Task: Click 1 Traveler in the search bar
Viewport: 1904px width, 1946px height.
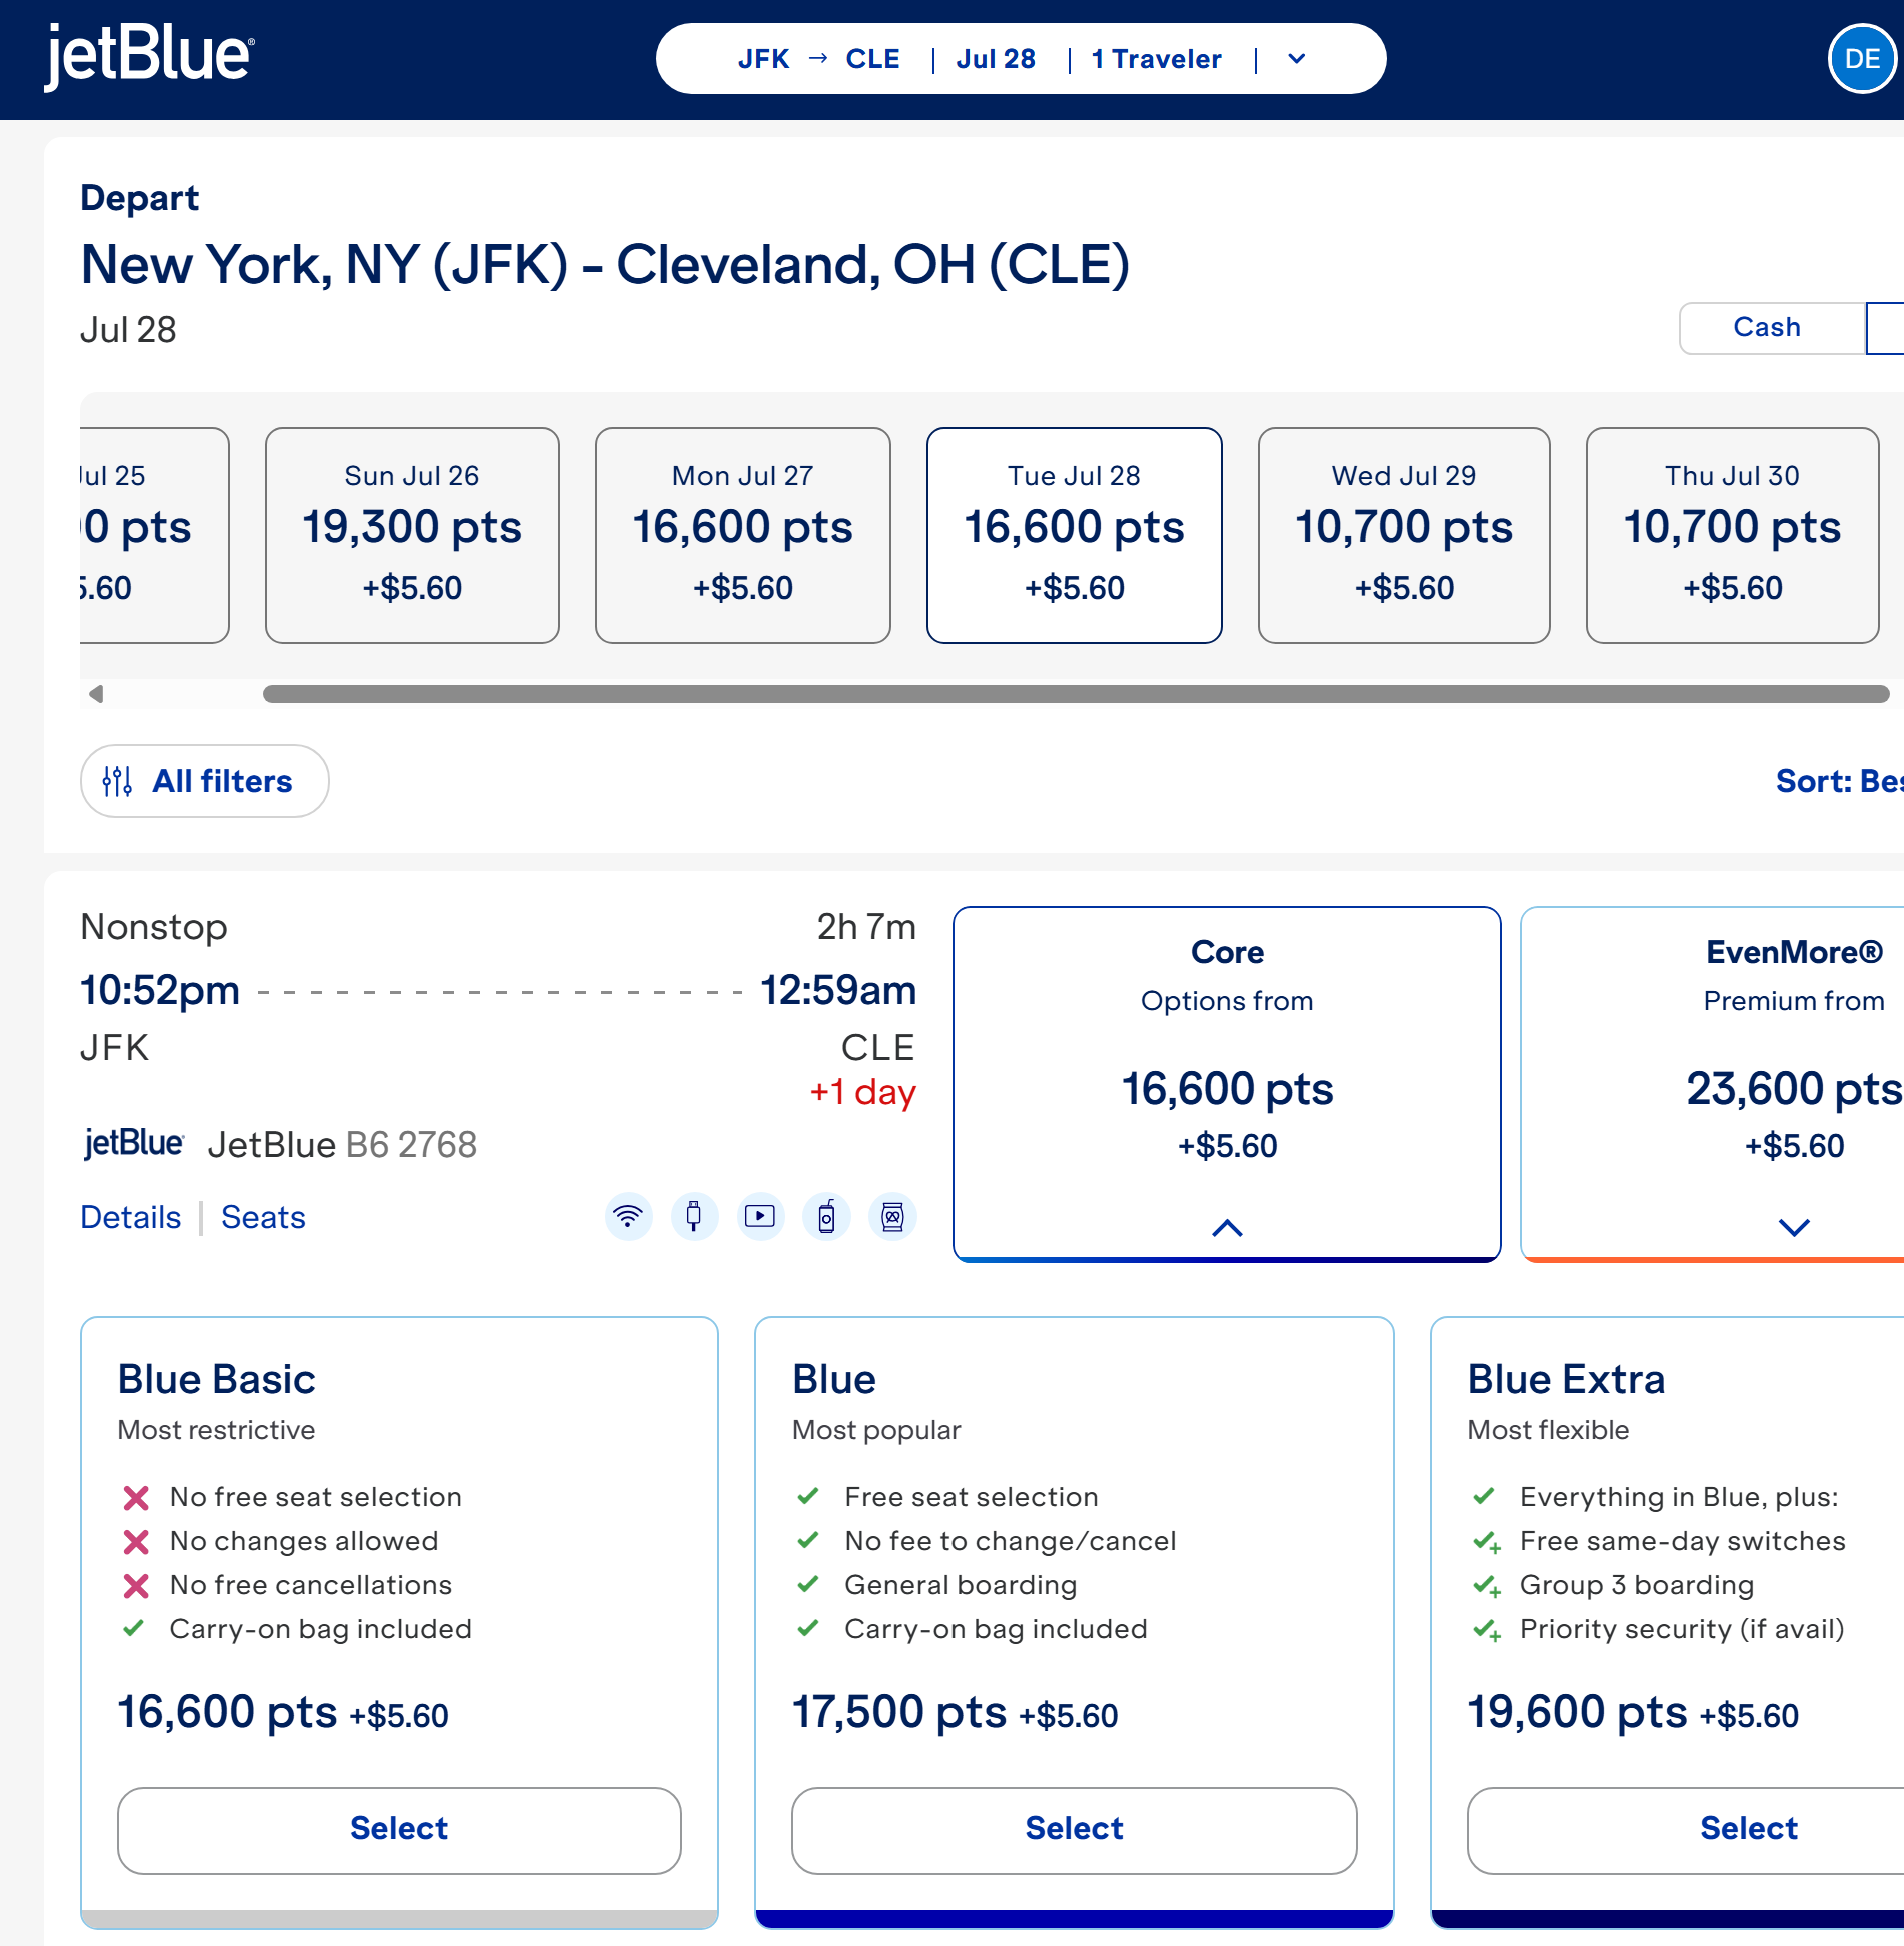Action: pos(1156,59)
